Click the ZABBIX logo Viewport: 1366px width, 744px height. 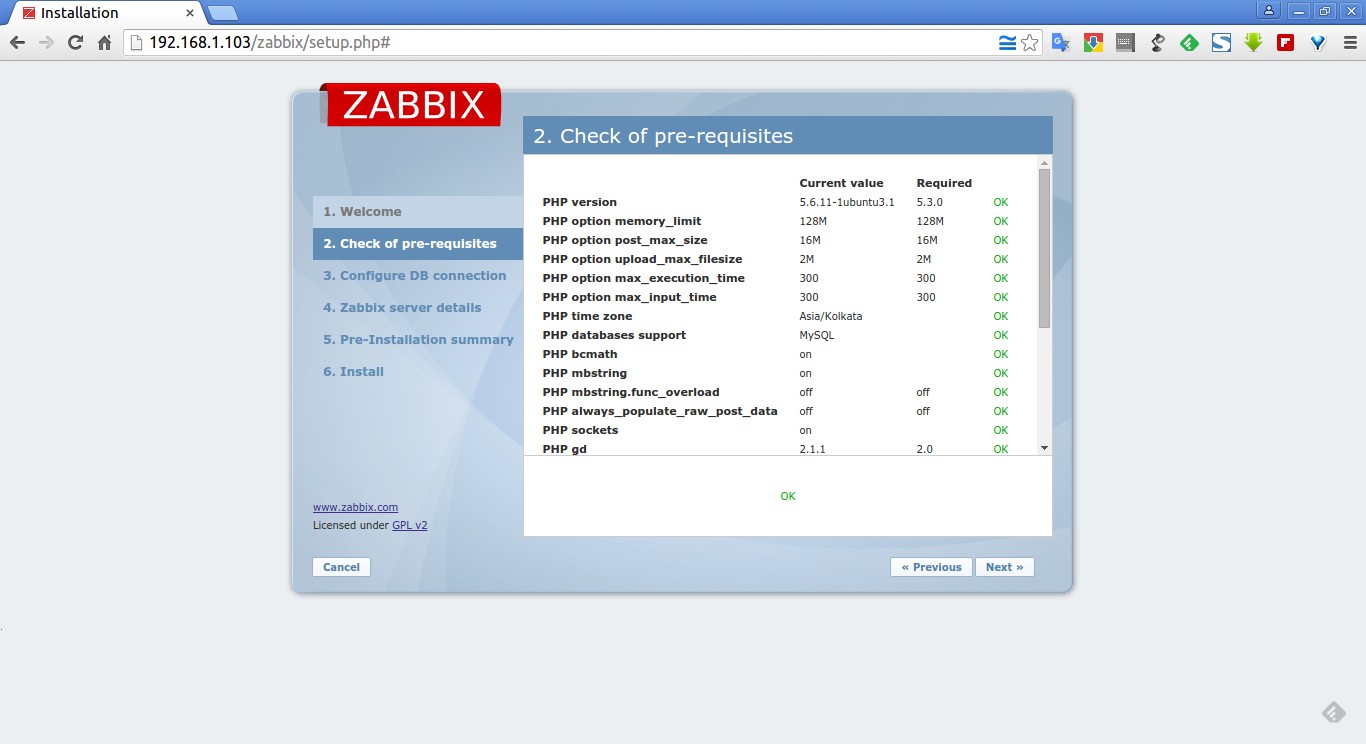coord(411,105)
